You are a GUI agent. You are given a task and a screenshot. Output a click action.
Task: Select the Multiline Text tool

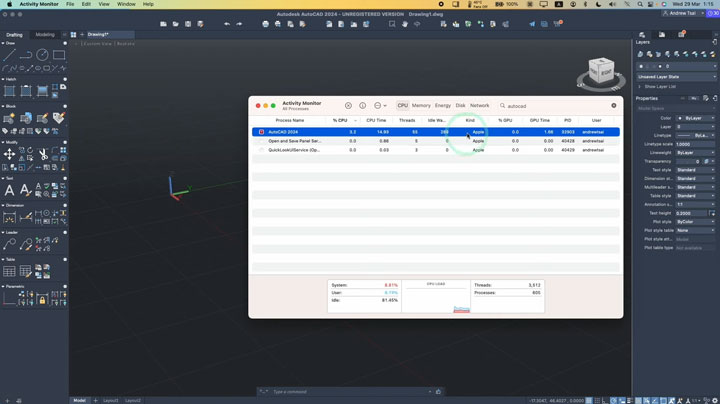coord(9,190)
